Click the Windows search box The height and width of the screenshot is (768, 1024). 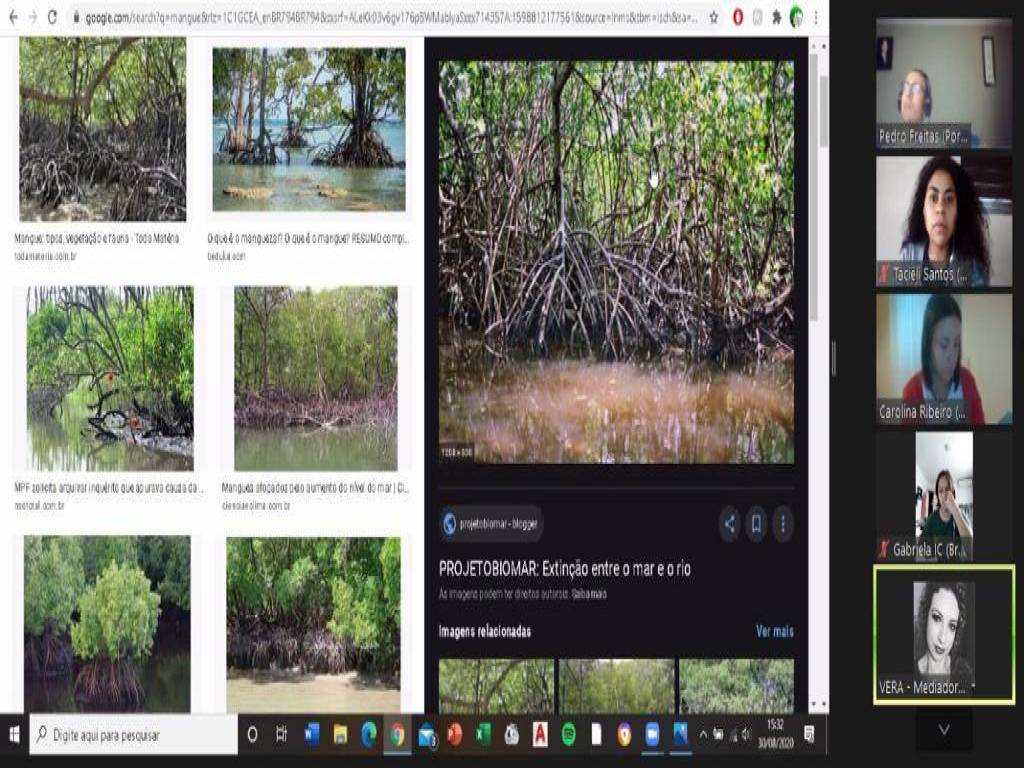coord(135,735)
